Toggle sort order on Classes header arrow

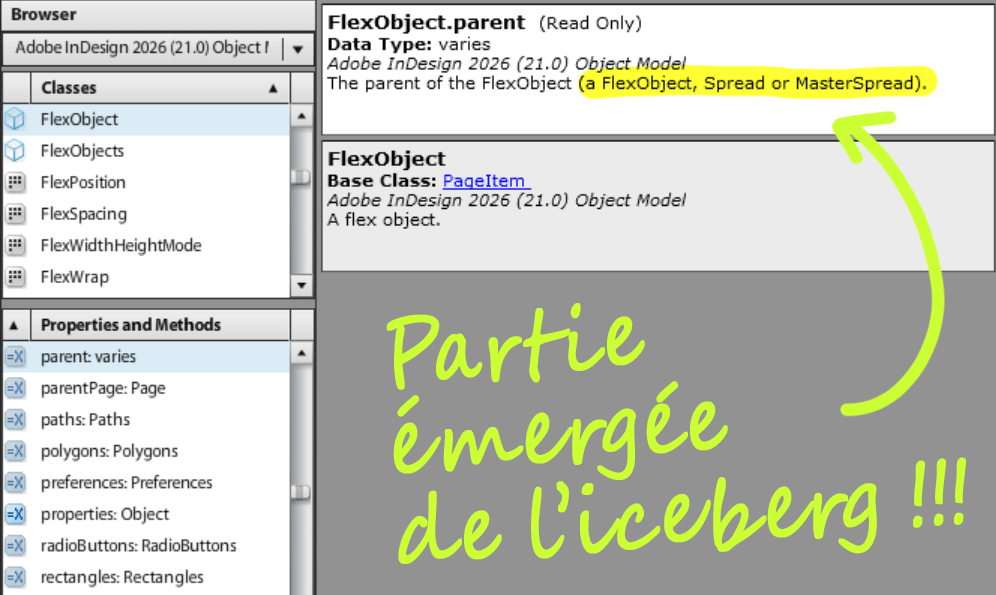click(273, 88)
